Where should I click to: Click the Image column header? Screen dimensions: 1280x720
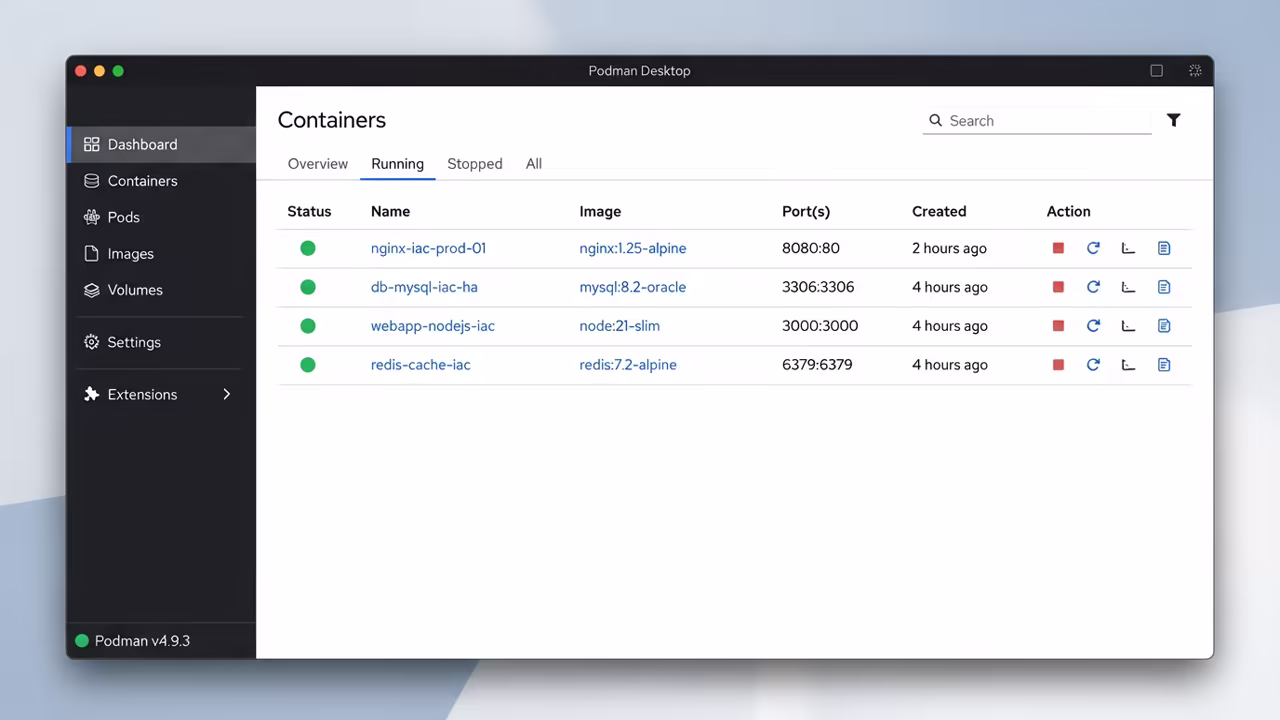pos(600,211)
